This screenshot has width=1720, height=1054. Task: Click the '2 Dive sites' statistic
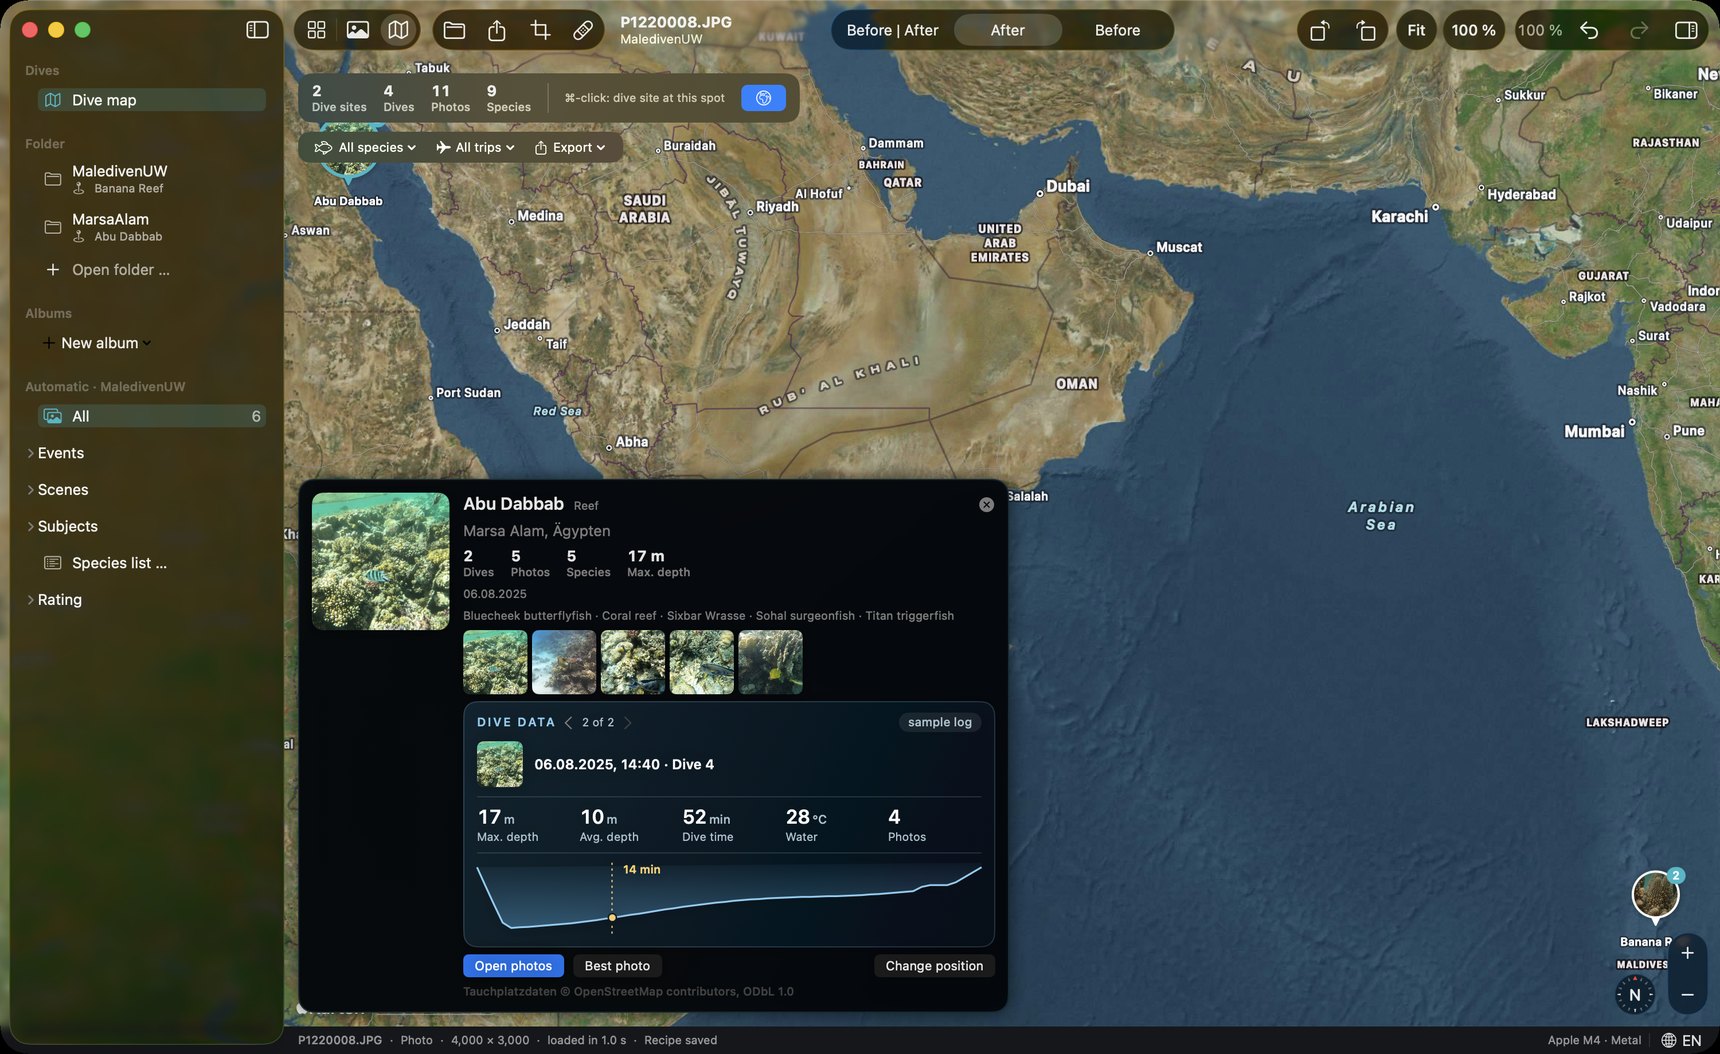[339, 98]
